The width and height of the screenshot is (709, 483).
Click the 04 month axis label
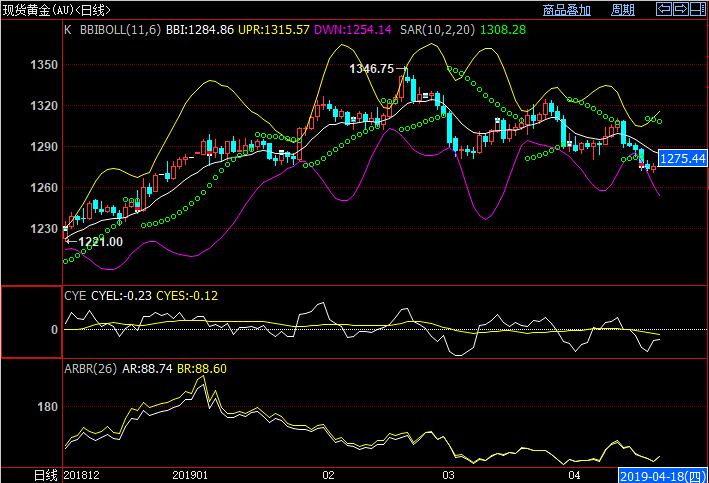pos(574,475)
